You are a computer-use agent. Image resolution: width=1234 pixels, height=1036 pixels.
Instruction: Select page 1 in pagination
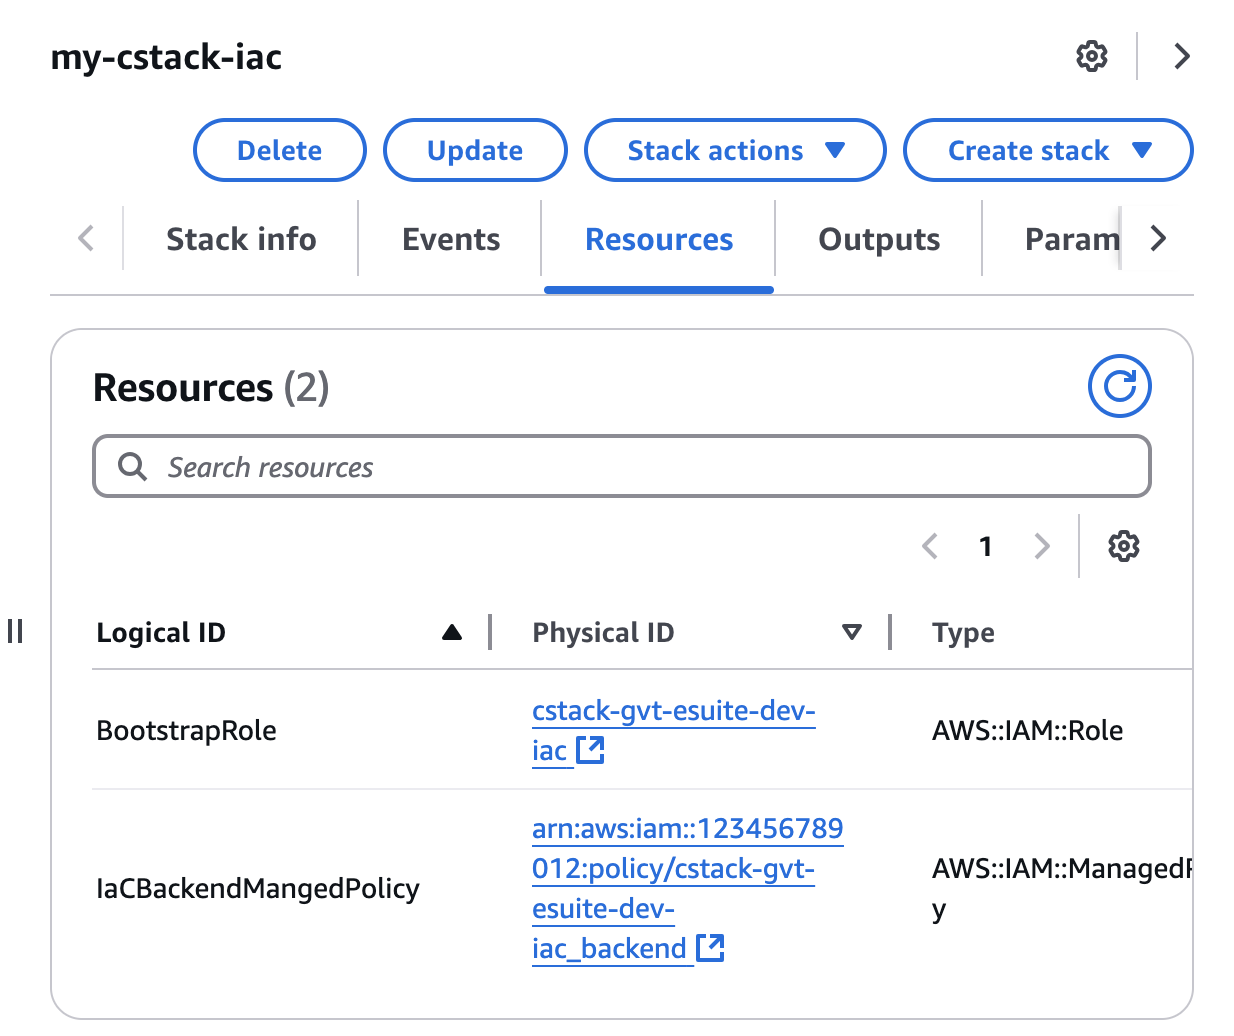point(986,546)
